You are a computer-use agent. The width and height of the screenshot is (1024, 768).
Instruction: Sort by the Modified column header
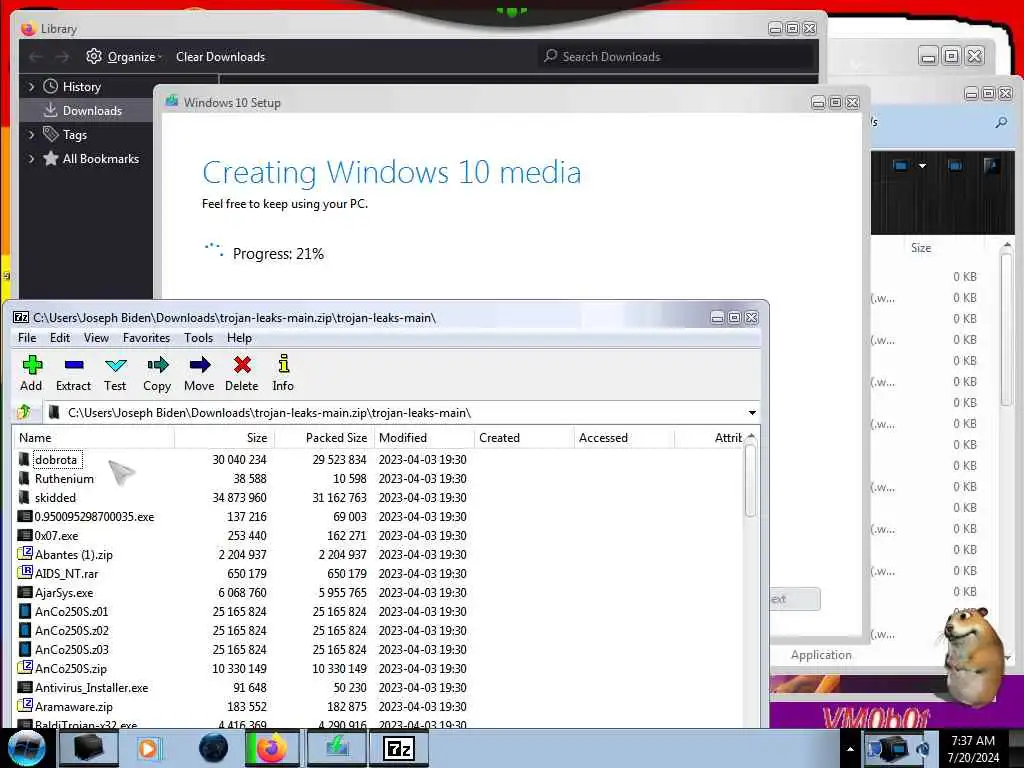[424, 438]
